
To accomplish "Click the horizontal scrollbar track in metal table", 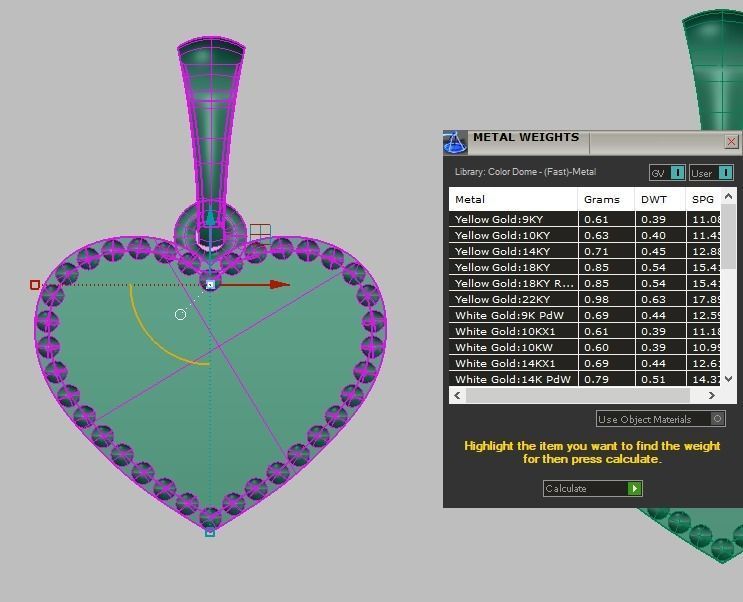I will coord(578,395).
